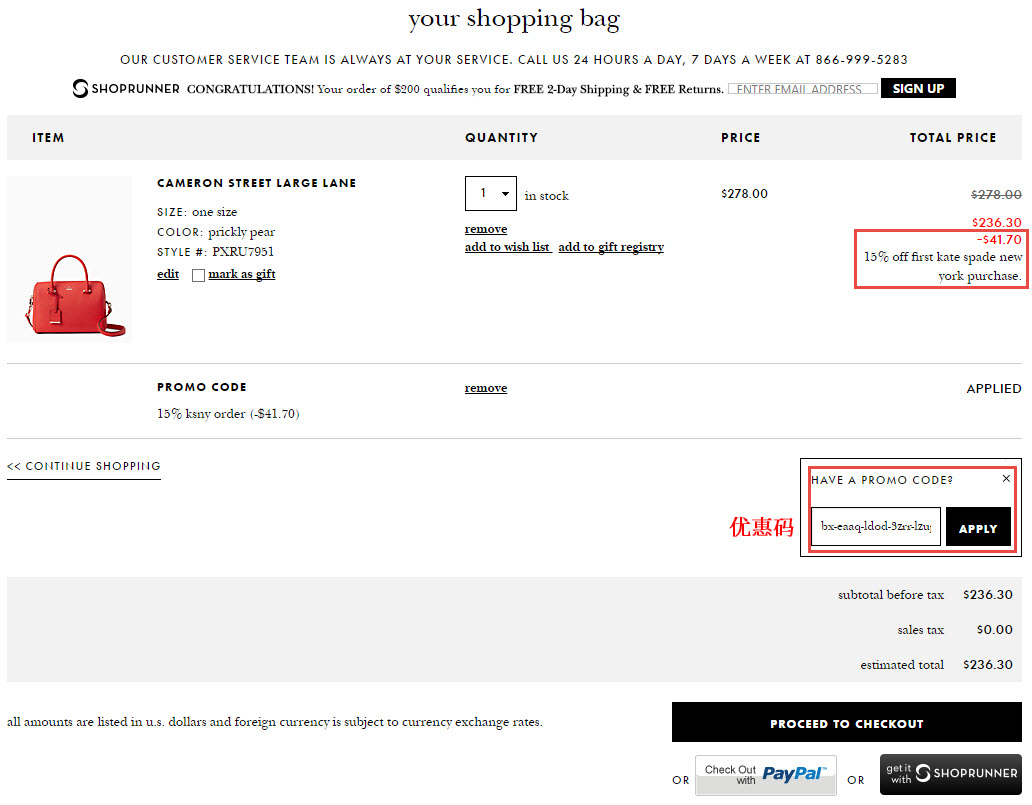Click the 'your shopping bag' heading
Image resolution: width=1032 pixels, height=805 pixels.
[x=514, y=20]
